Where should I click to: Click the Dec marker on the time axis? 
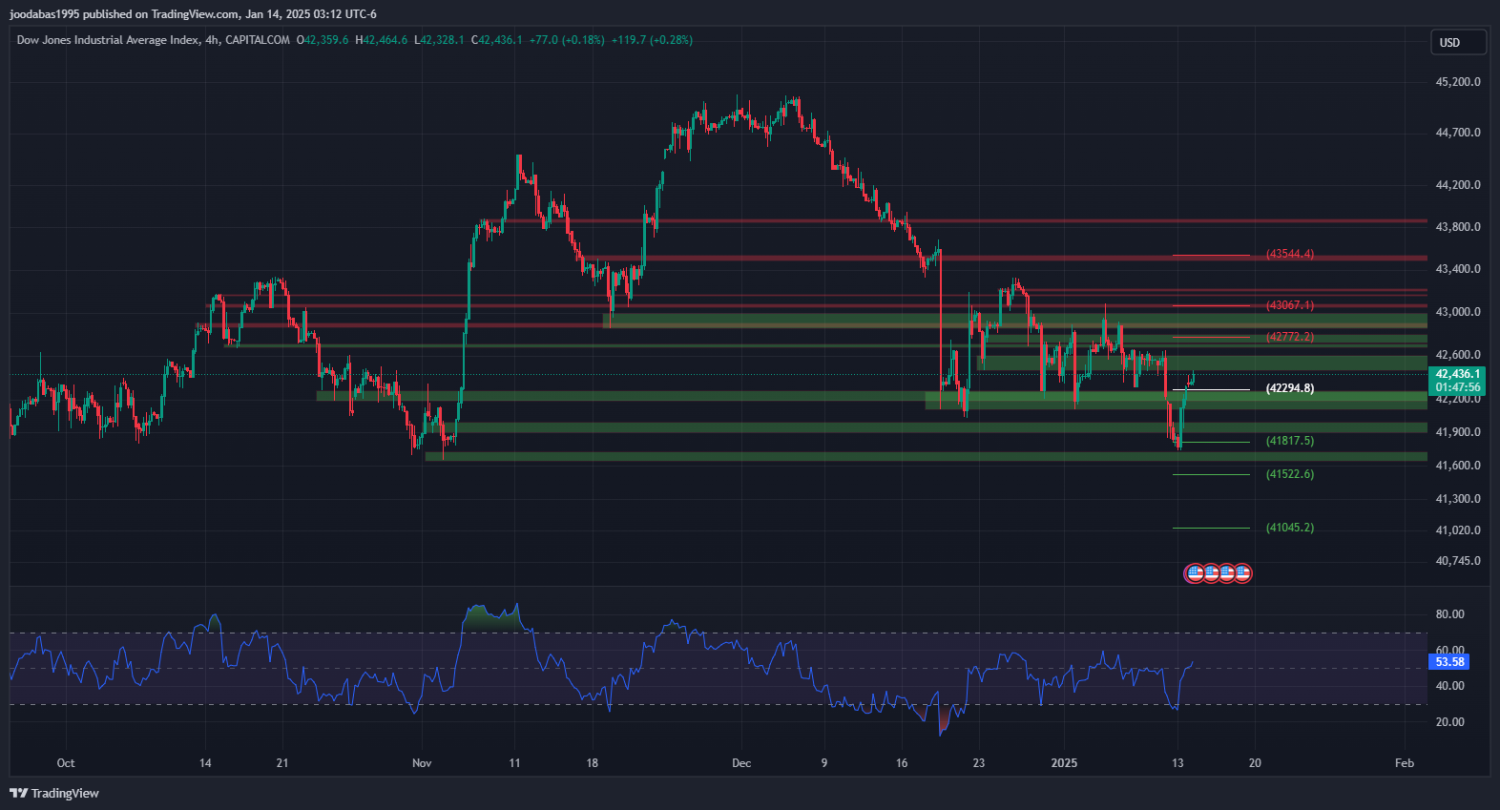pos(740,762)
